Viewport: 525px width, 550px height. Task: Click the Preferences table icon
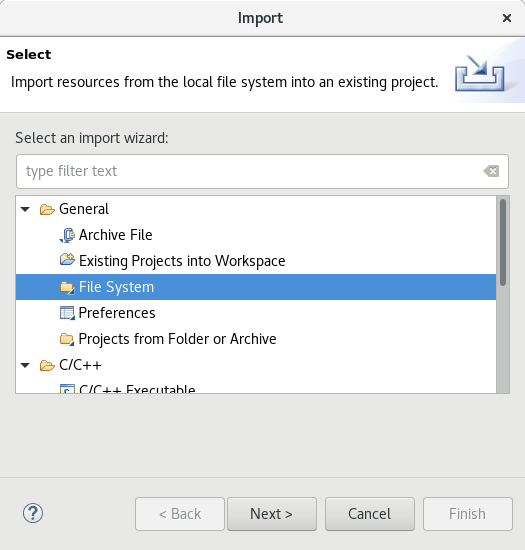coord(67,313)
